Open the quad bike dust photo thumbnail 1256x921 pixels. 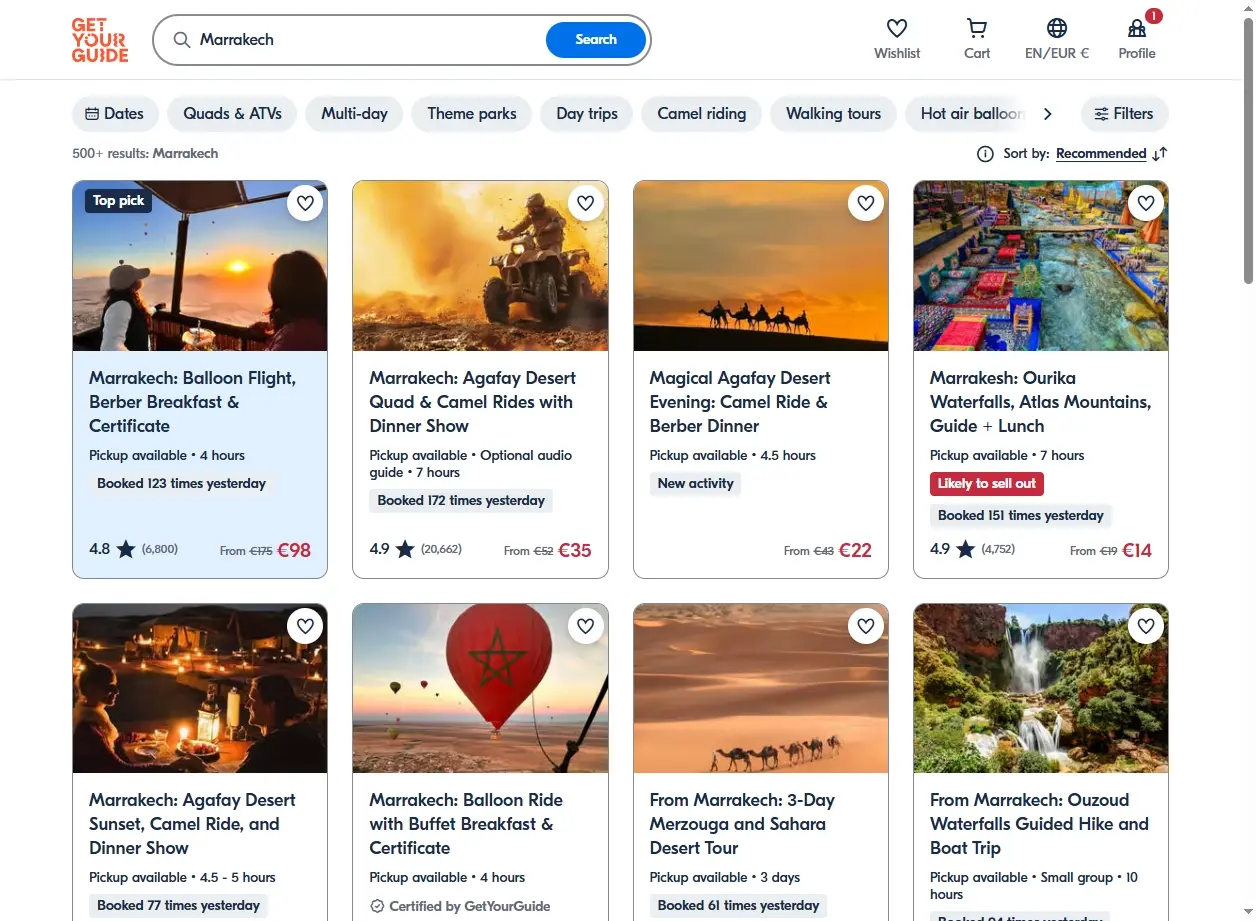[x=480, y=266]
